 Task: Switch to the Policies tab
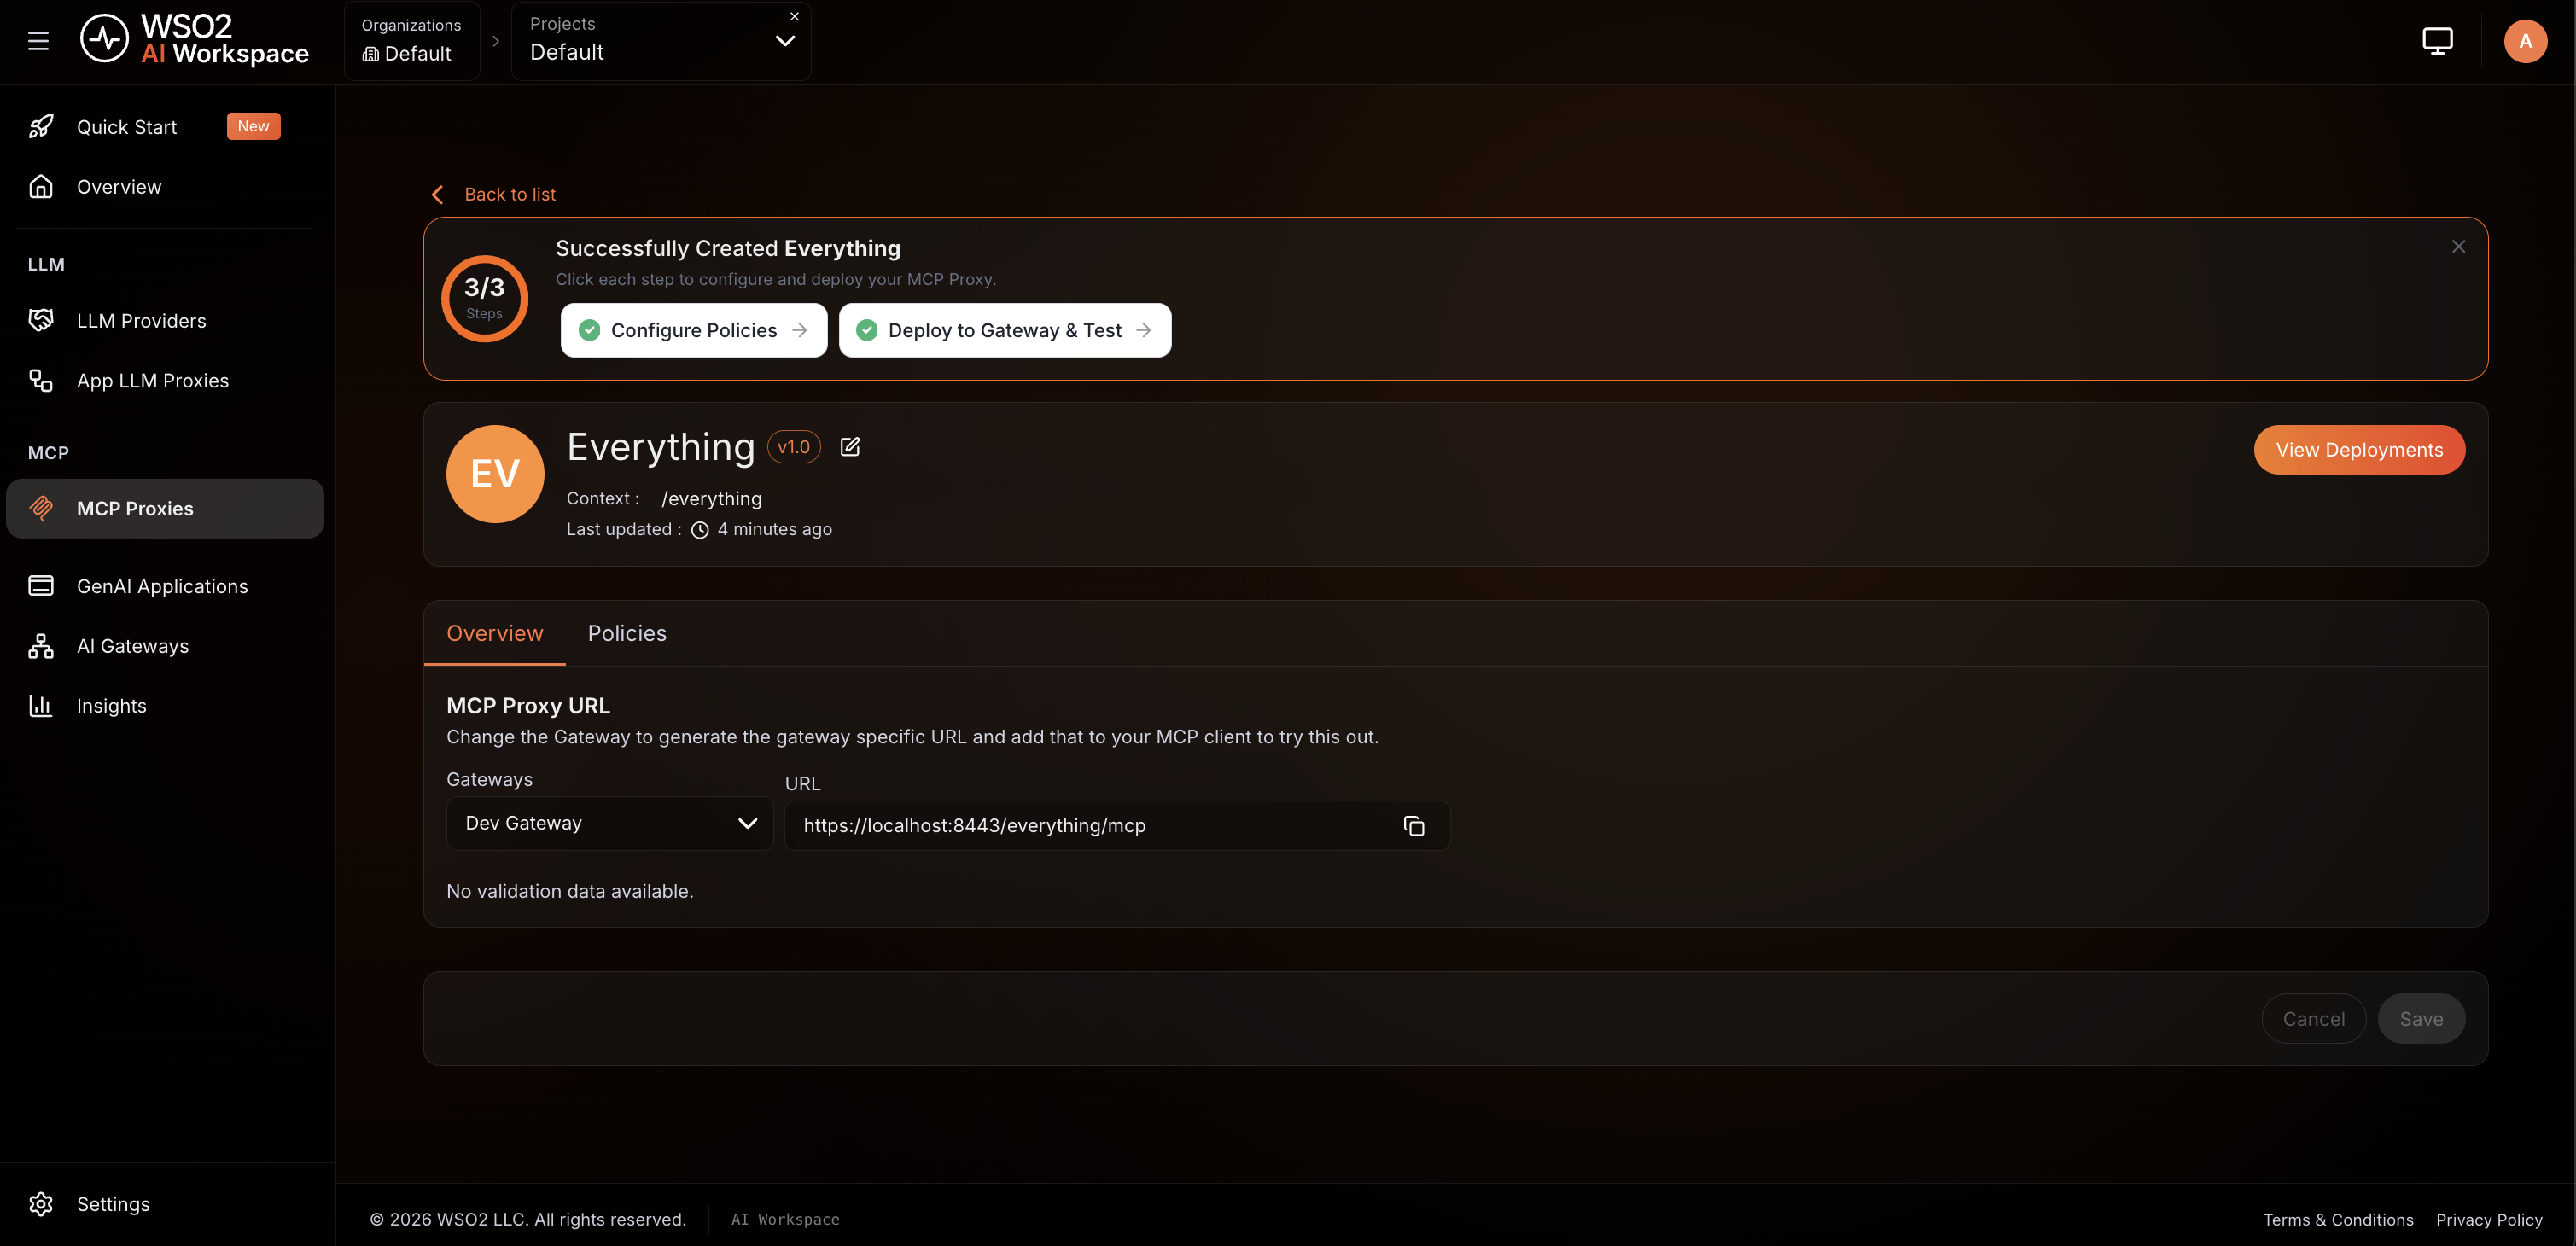point(627,634)
